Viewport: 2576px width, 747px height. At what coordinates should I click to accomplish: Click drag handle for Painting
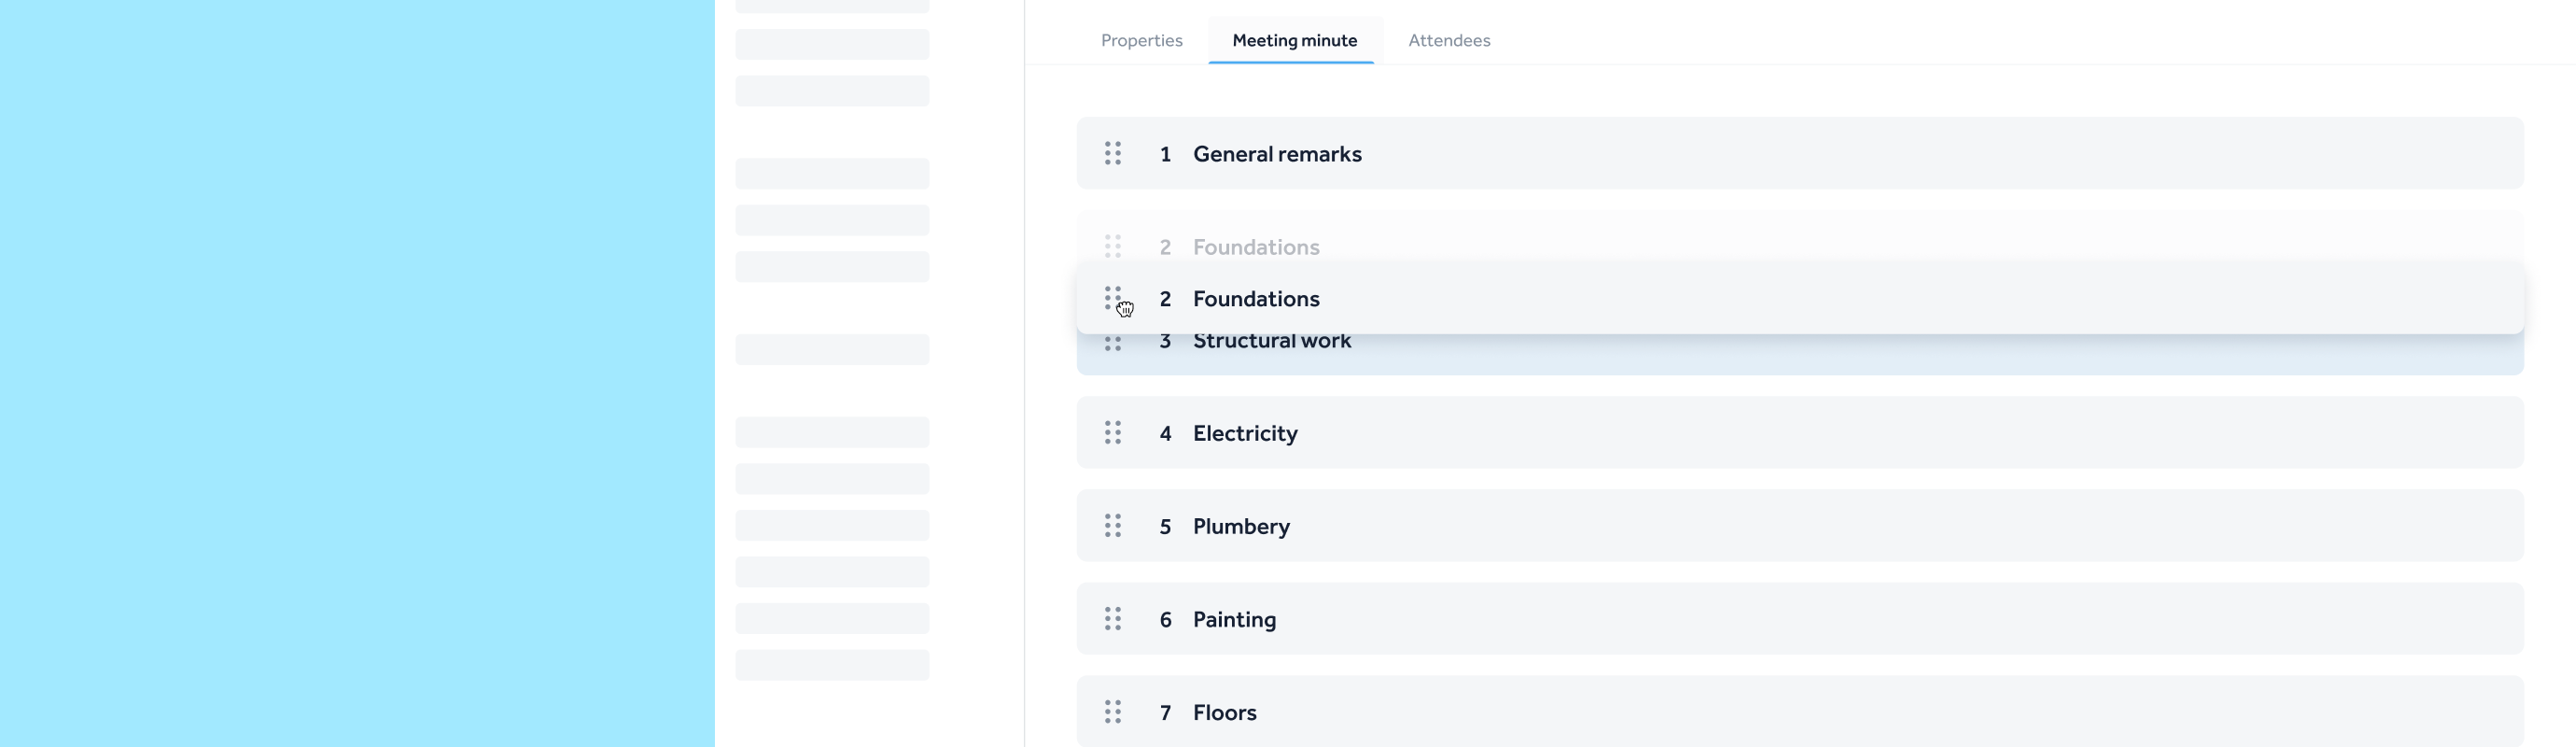[1112, 619]
